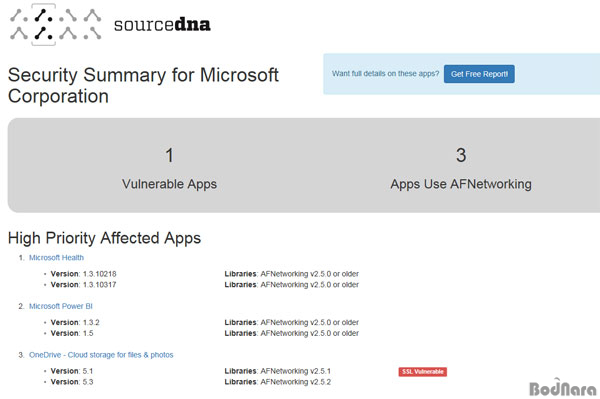
Task: Select the Microsoft Health version 1.3.10218 entry
Action: pyautogui.click(x=83, y=274)
